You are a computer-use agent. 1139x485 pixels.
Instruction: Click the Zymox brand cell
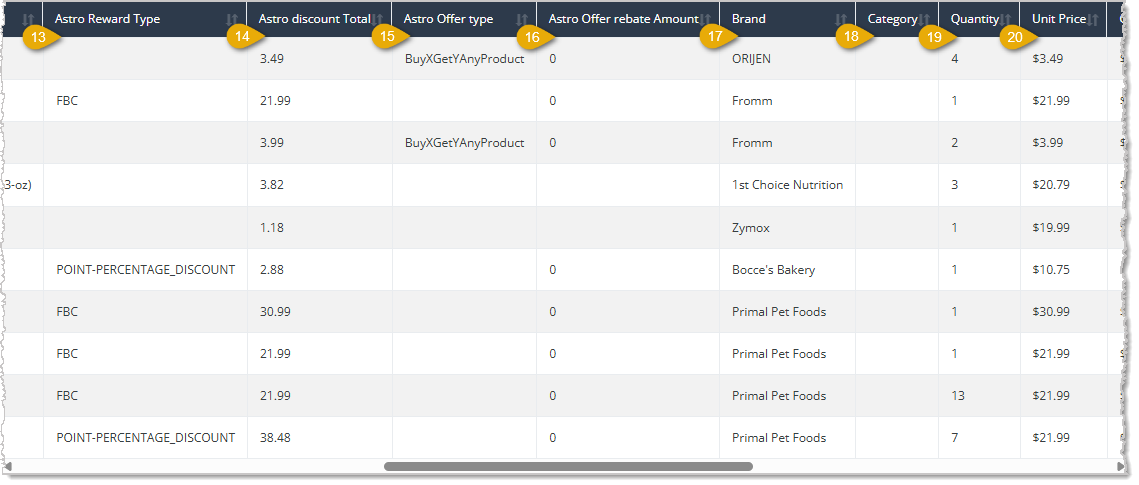pyautogui.click(x=787, y=228)
